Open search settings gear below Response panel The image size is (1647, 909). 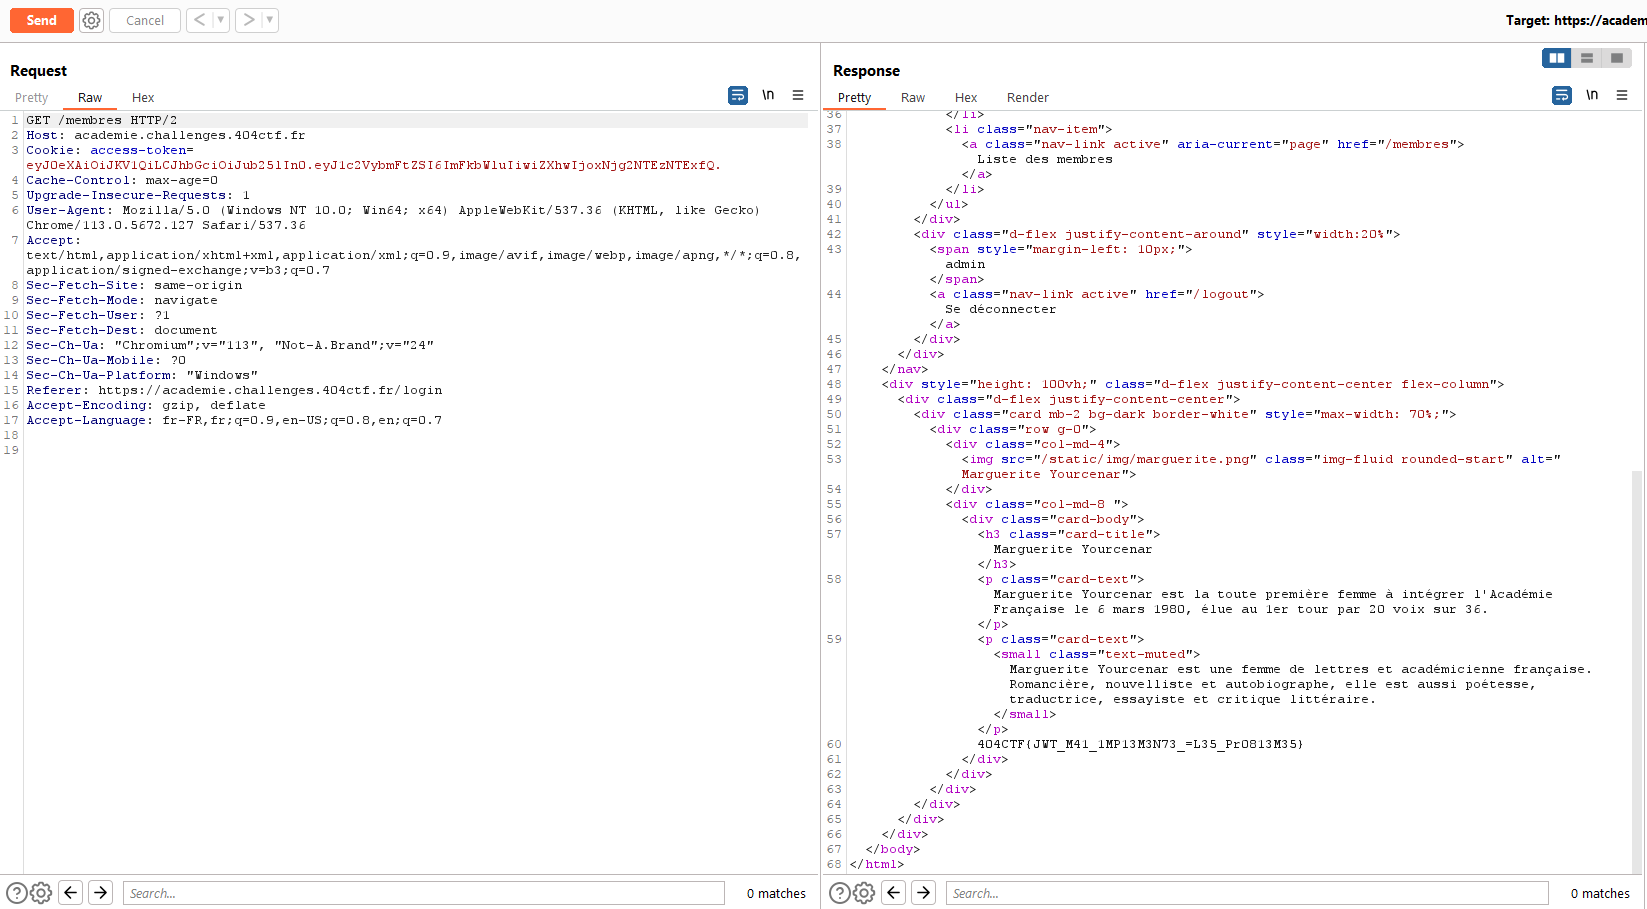(864, 893)
